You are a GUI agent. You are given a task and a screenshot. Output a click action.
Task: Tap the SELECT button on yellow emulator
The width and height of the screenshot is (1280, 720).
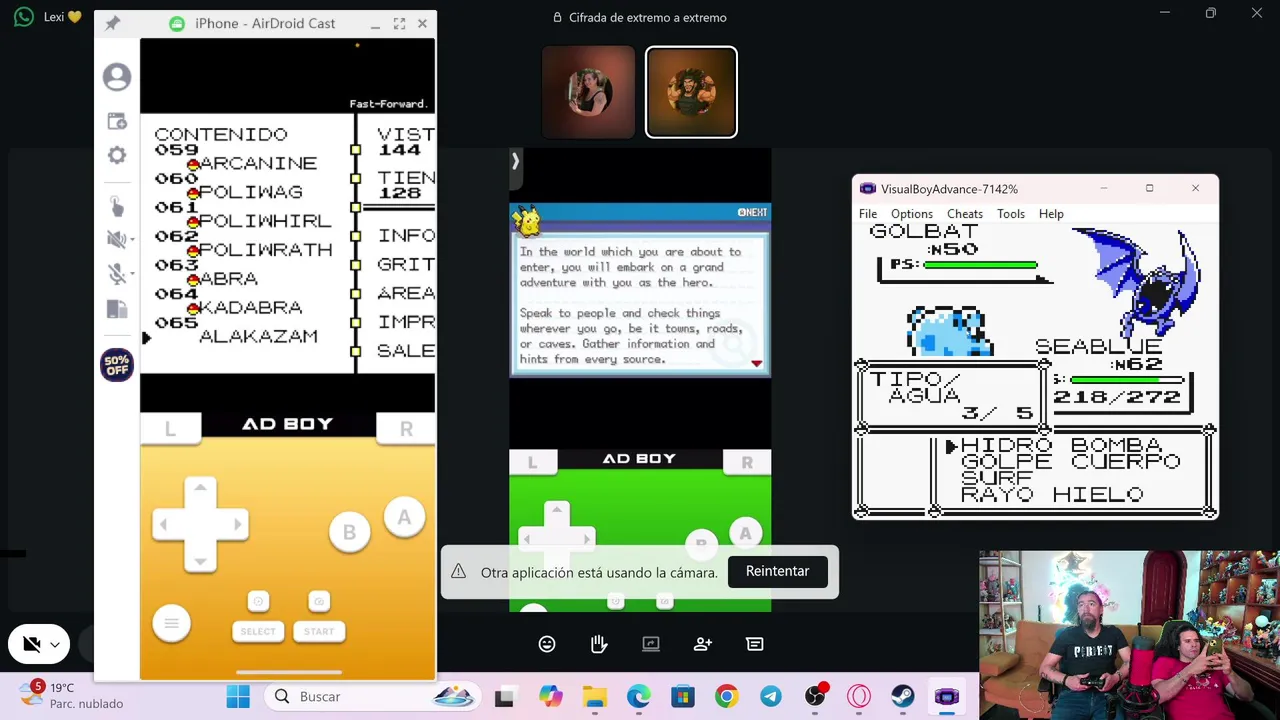258,631
